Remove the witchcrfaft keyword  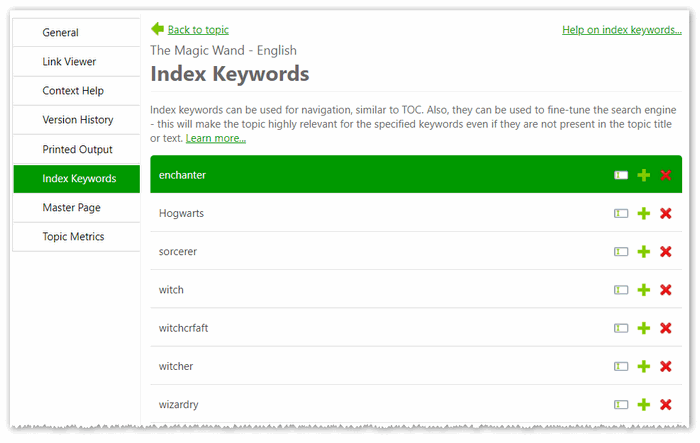[x=666, y=328]
